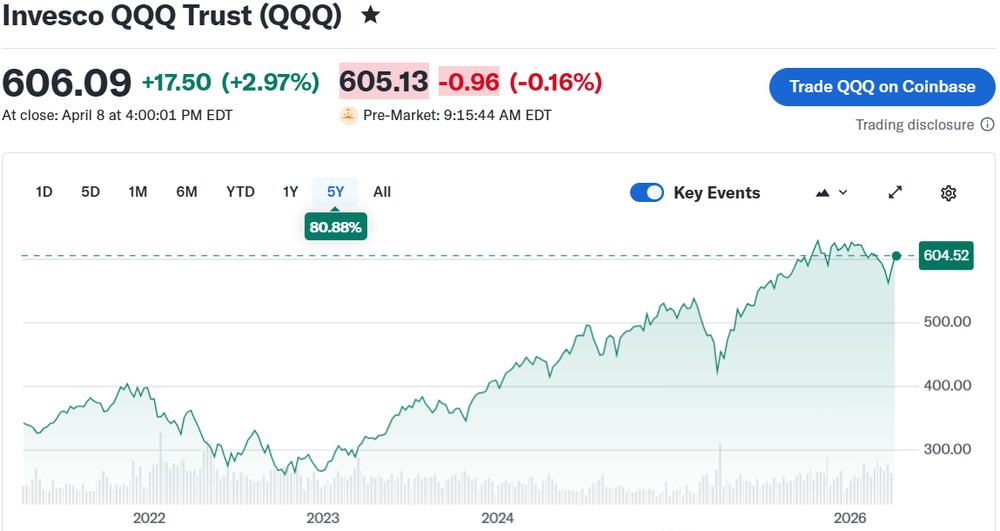Show the 6M chart range
The width and height of the screenshot is (1000, 531).
click(187, 192)
